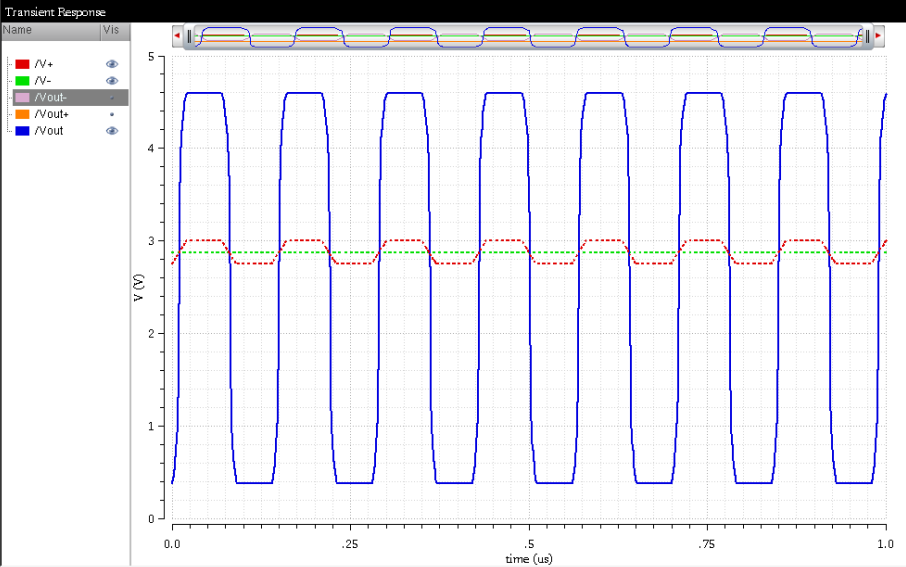Show the hidden /Vout+ trace
The image size is (906, 567).
click(x=112, y=114)
